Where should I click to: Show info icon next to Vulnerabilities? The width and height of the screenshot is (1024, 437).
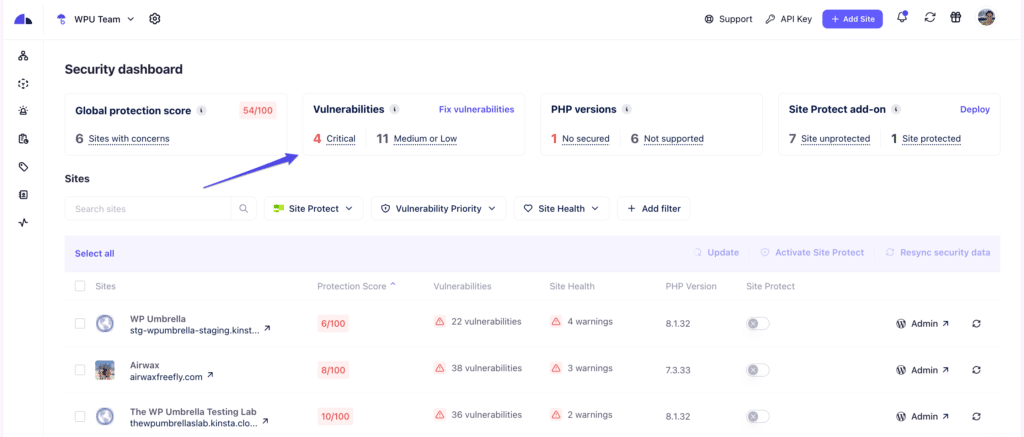394,110
